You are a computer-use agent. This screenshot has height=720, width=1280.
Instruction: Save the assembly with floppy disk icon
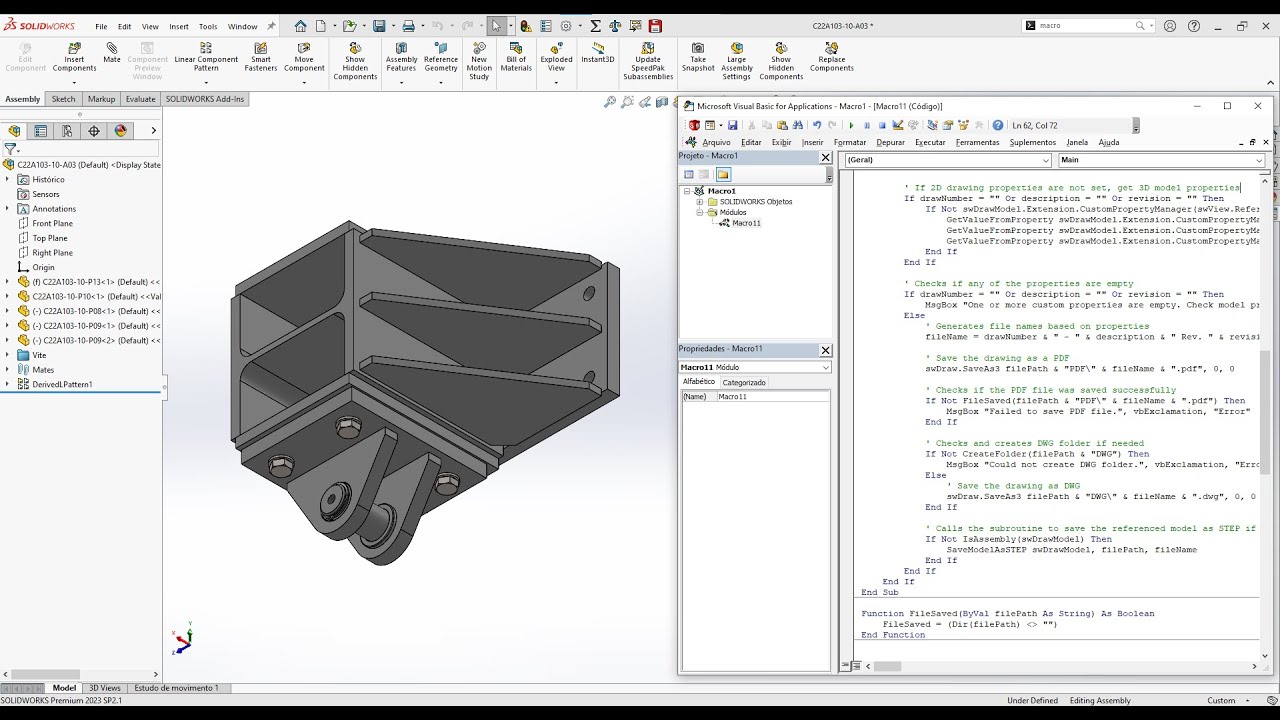click(379, 26)
